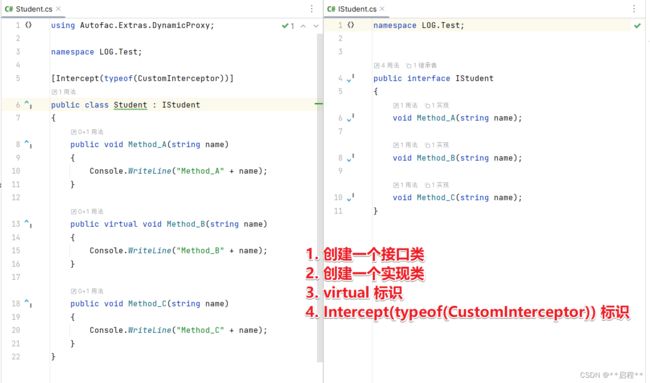Click implemented-by gutter icon beside IStudent Method_A
This screenshot has width=650, height=383.
(351, 118)
